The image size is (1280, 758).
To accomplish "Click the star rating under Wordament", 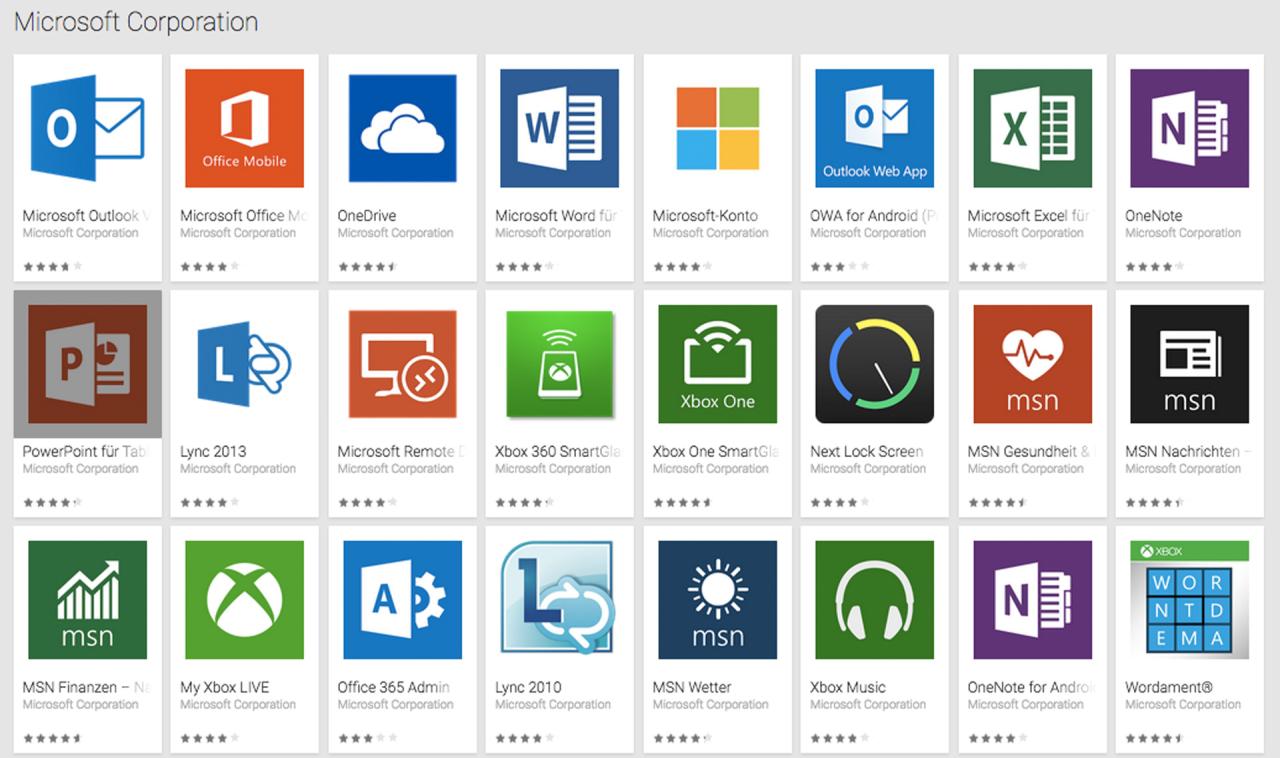I will click(1155, 739).
